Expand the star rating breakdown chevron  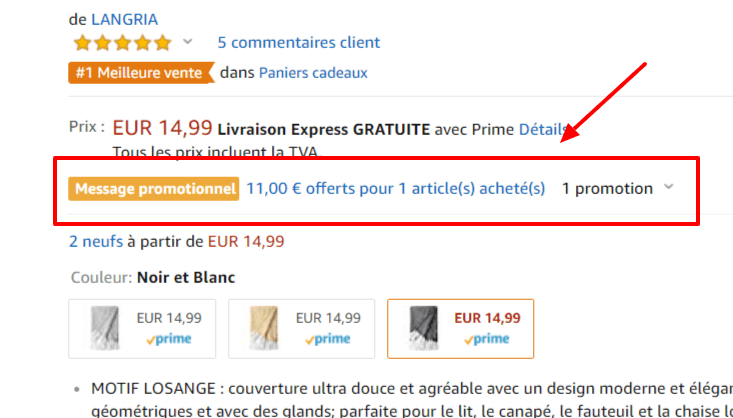[187, 43]
